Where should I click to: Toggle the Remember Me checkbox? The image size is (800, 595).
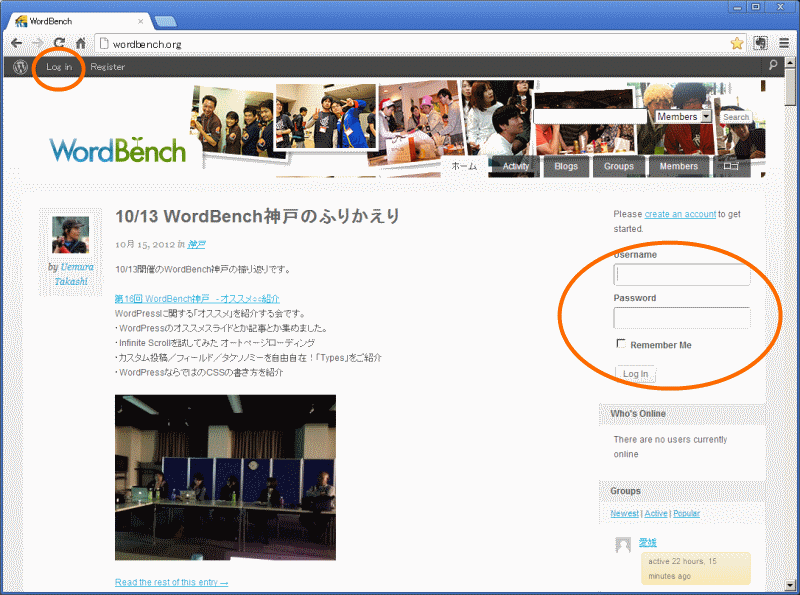click(621, 343)
